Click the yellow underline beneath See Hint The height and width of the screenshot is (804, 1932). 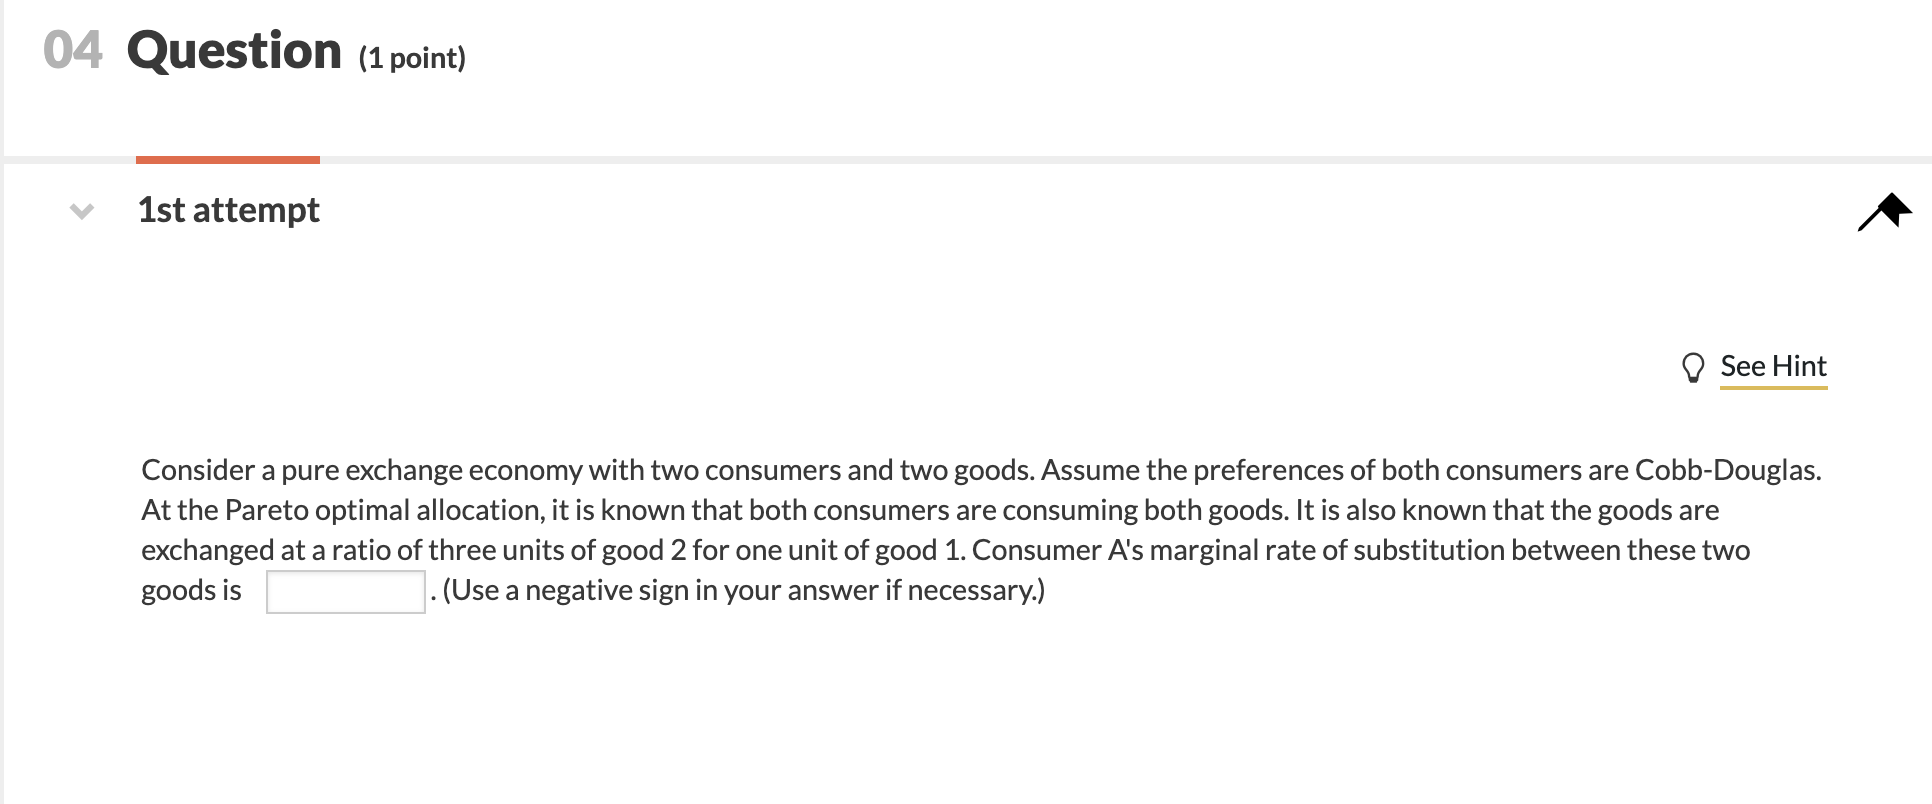click(1773, 386)
